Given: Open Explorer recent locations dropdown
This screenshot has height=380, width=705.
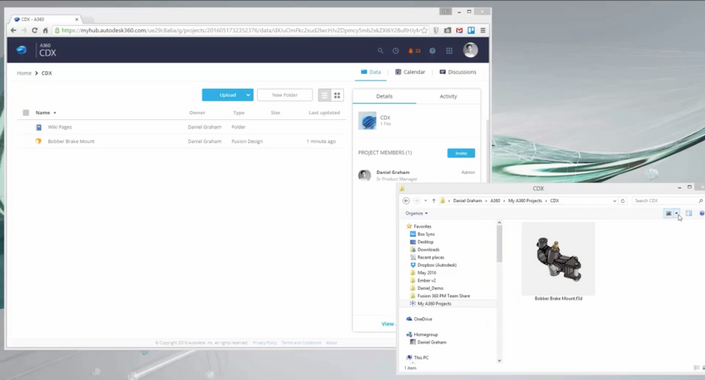Looking at the screenshot, I should [426, 201].
